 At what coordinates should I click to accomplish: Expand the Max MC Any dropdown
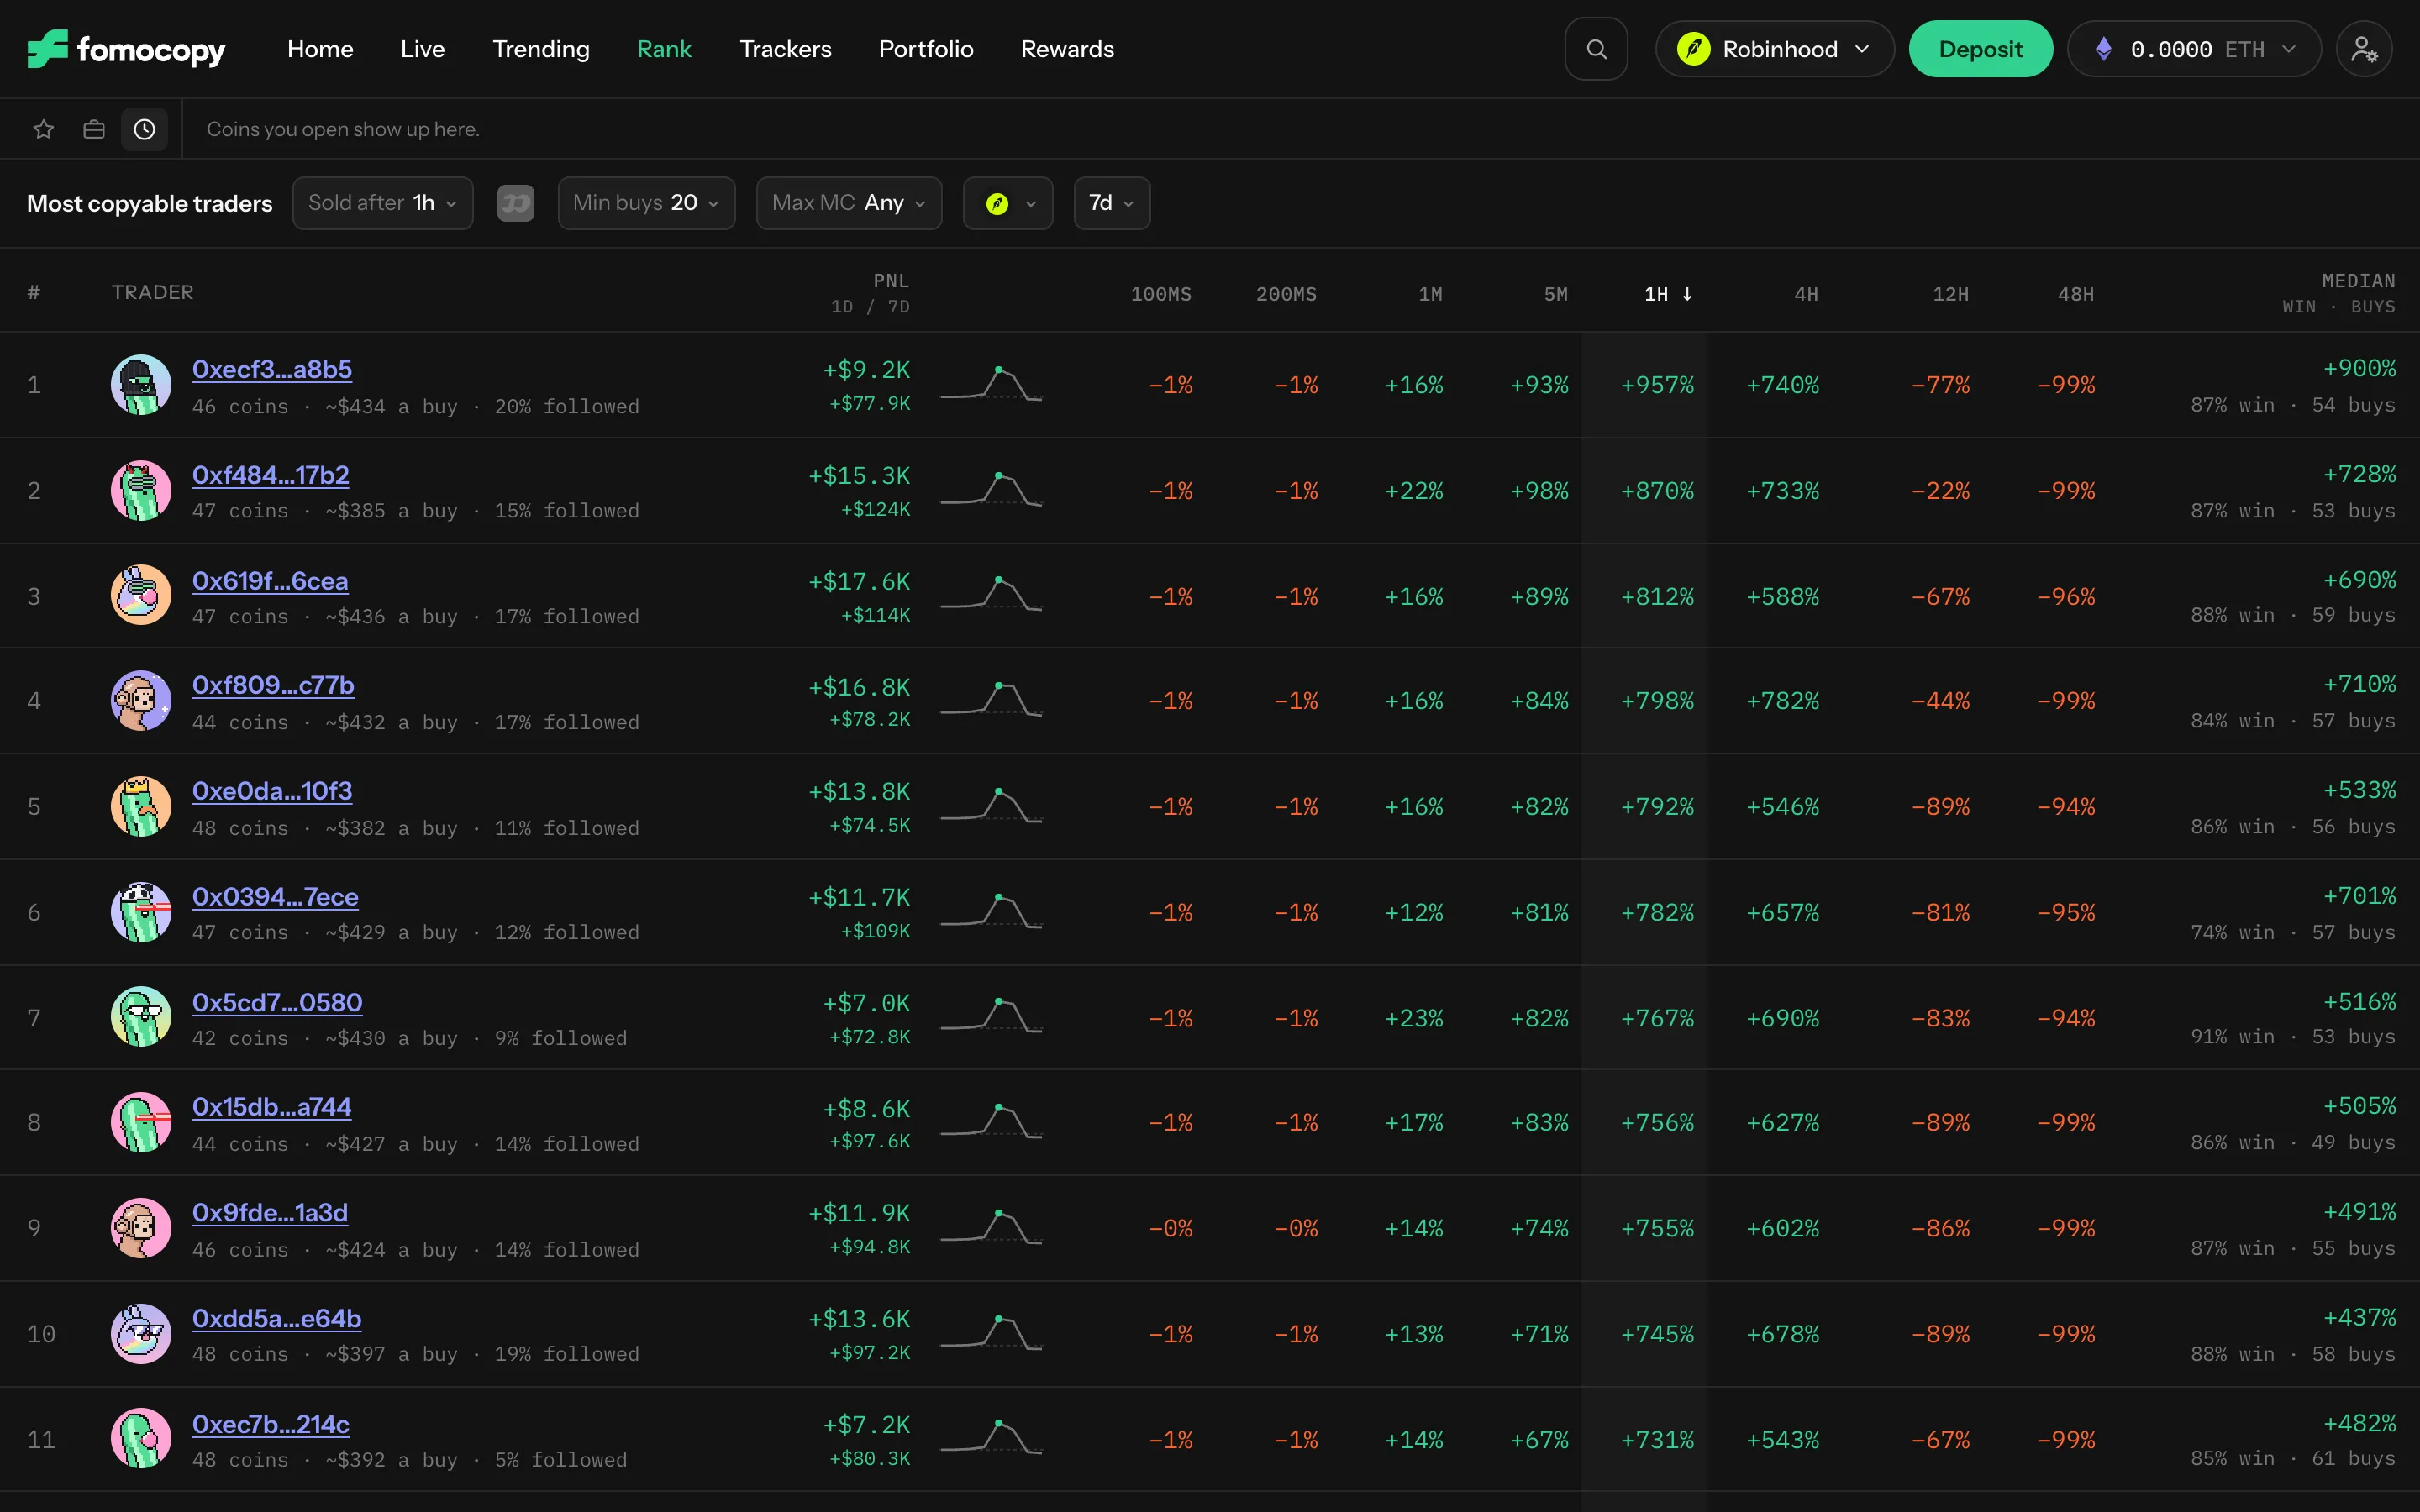[849, 203]
